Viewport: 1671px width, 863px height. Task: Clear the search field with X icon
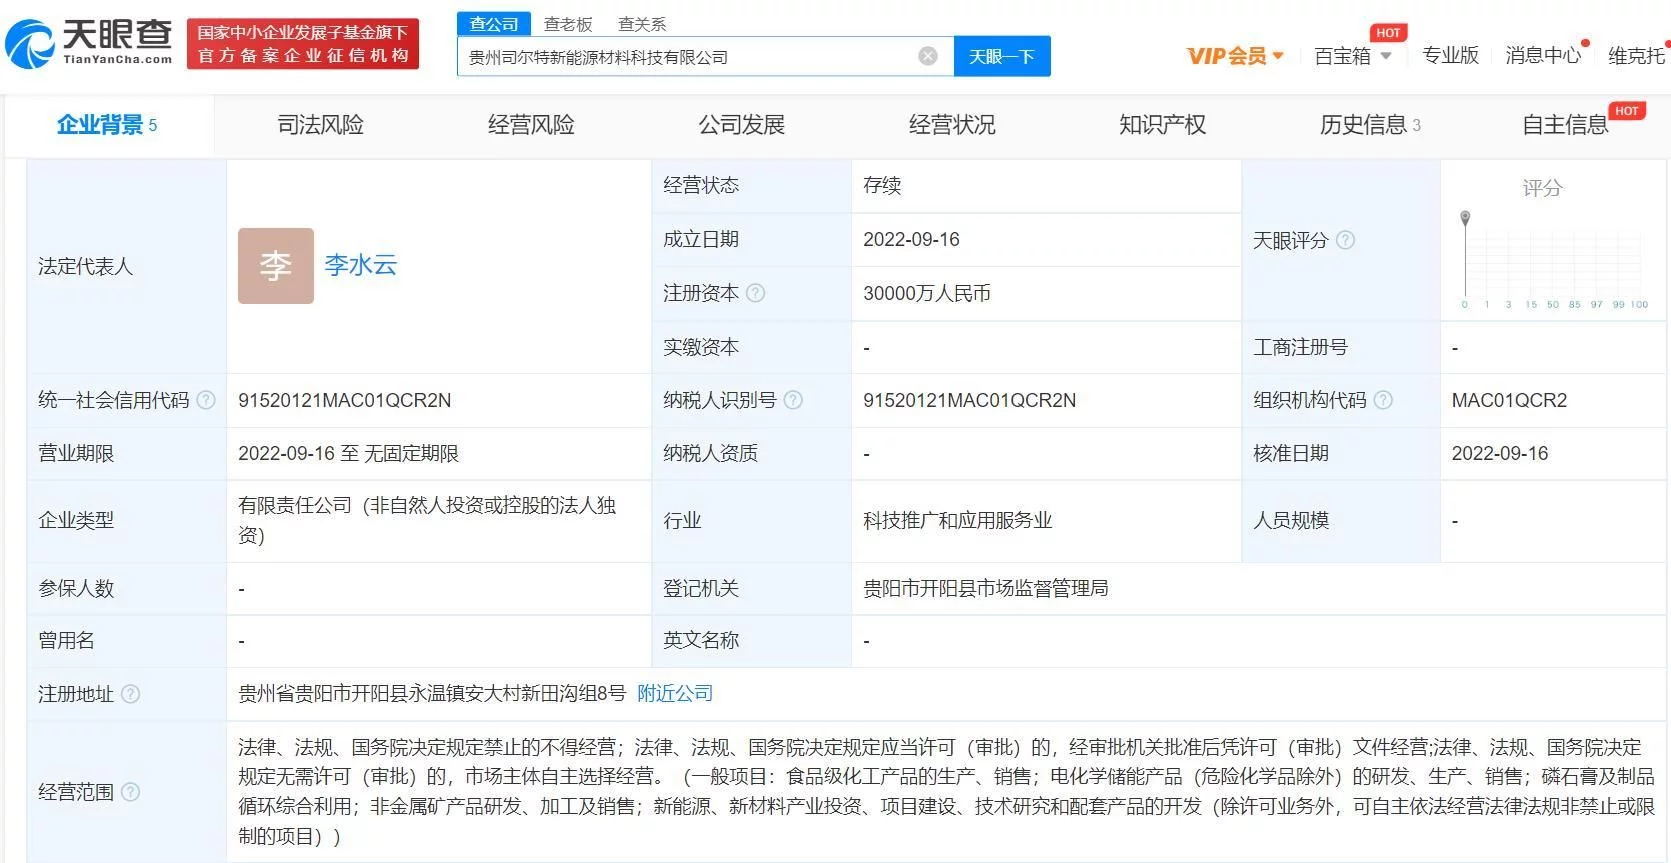point(928,56)
